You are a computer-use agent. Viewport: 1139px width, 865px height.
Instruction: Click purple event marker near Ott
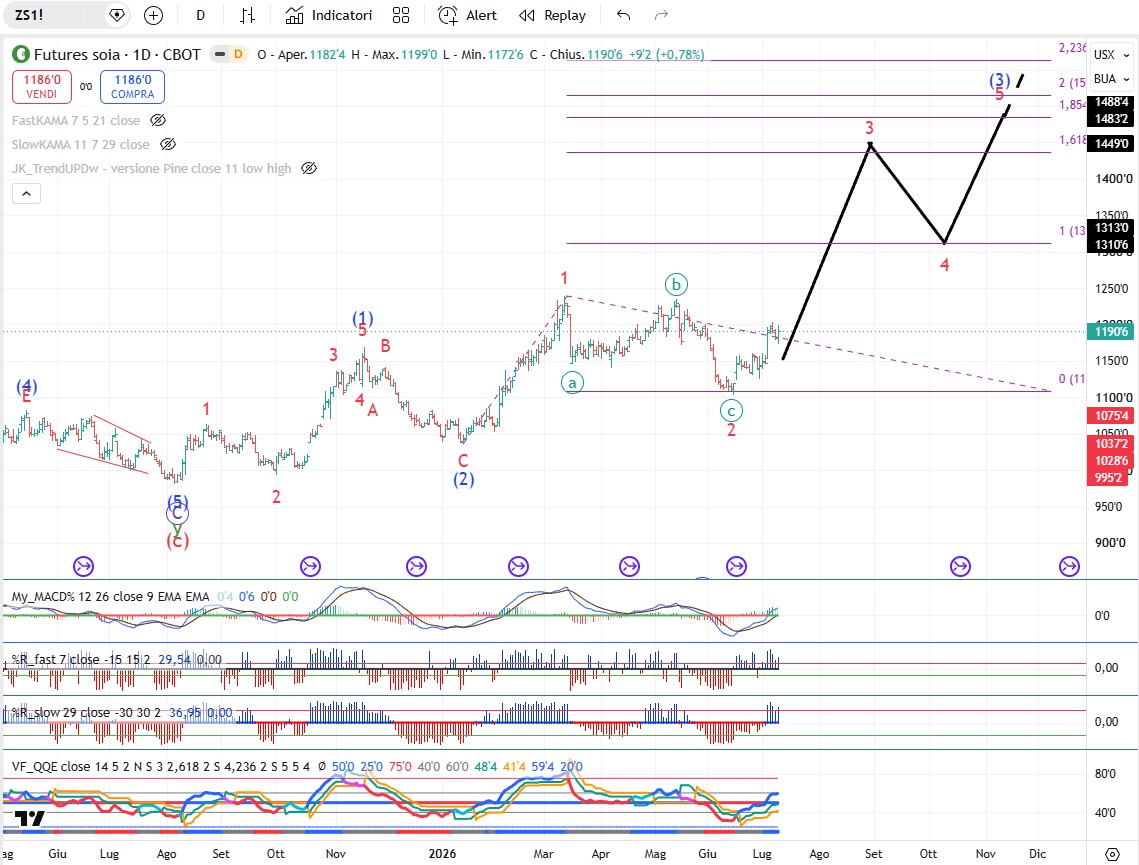310,566
